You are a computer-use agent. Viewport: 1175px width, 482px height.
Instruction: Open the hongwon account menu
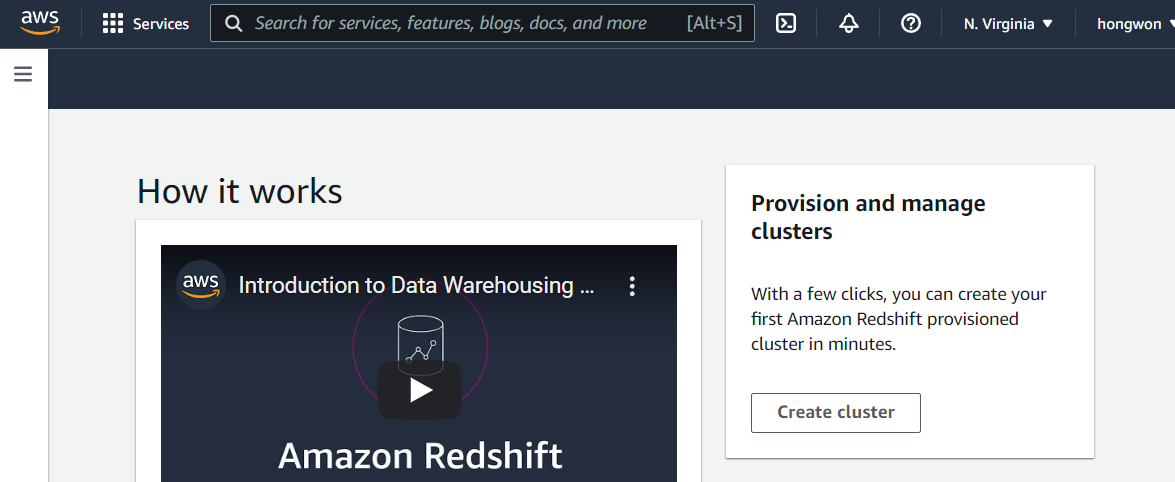click(1135, 23)
